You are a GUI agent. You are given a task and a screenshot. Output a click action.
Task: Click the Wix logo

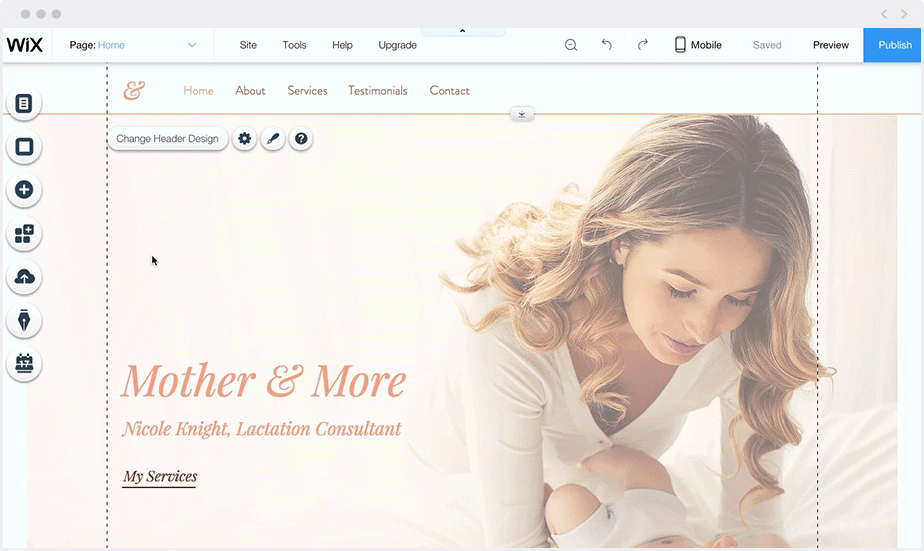(25, 45)
